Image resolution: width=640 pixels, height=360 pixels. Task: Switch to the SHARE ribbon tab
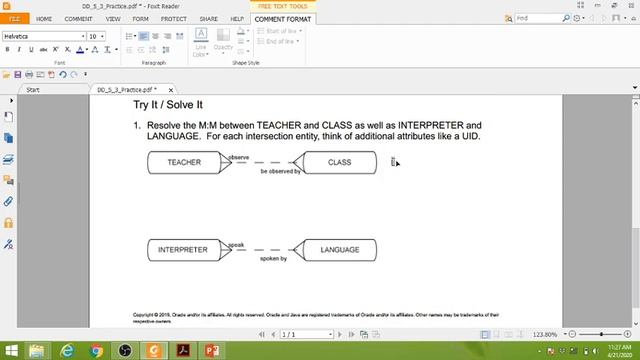209,19
